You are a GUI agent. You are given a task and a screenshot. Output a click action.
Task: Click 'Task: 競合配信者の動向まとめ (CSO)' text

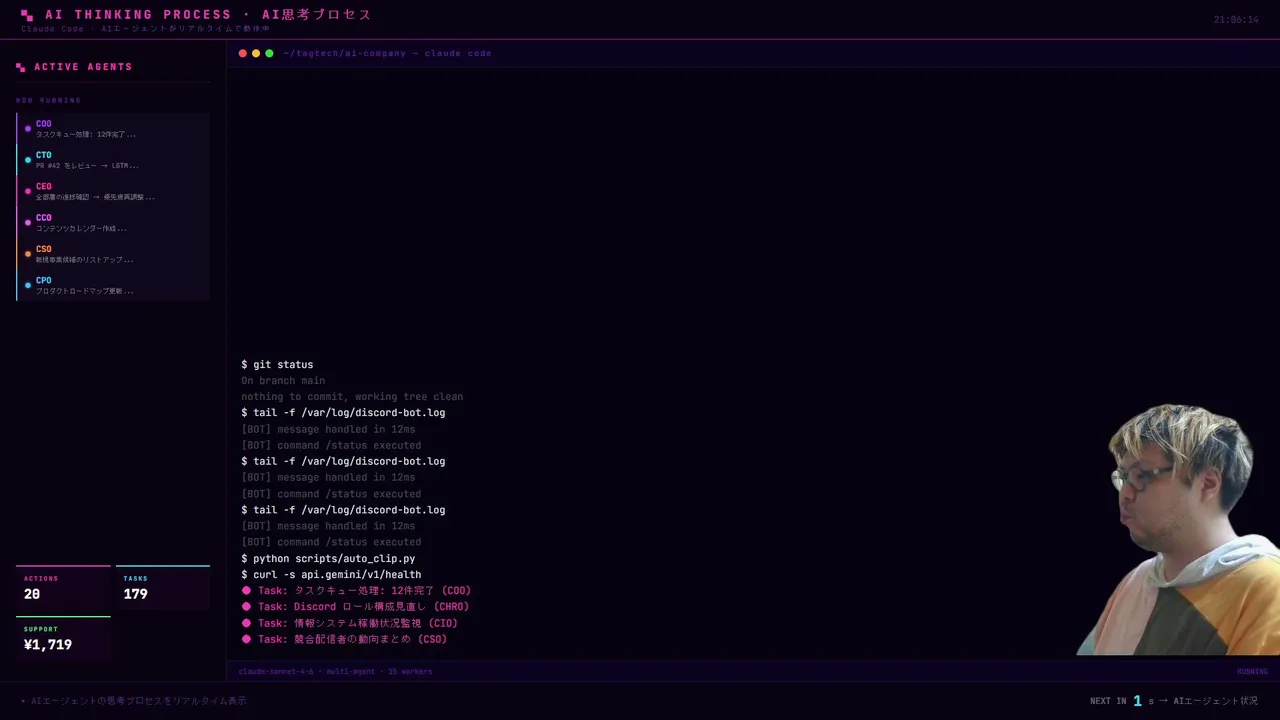[352, 639]
